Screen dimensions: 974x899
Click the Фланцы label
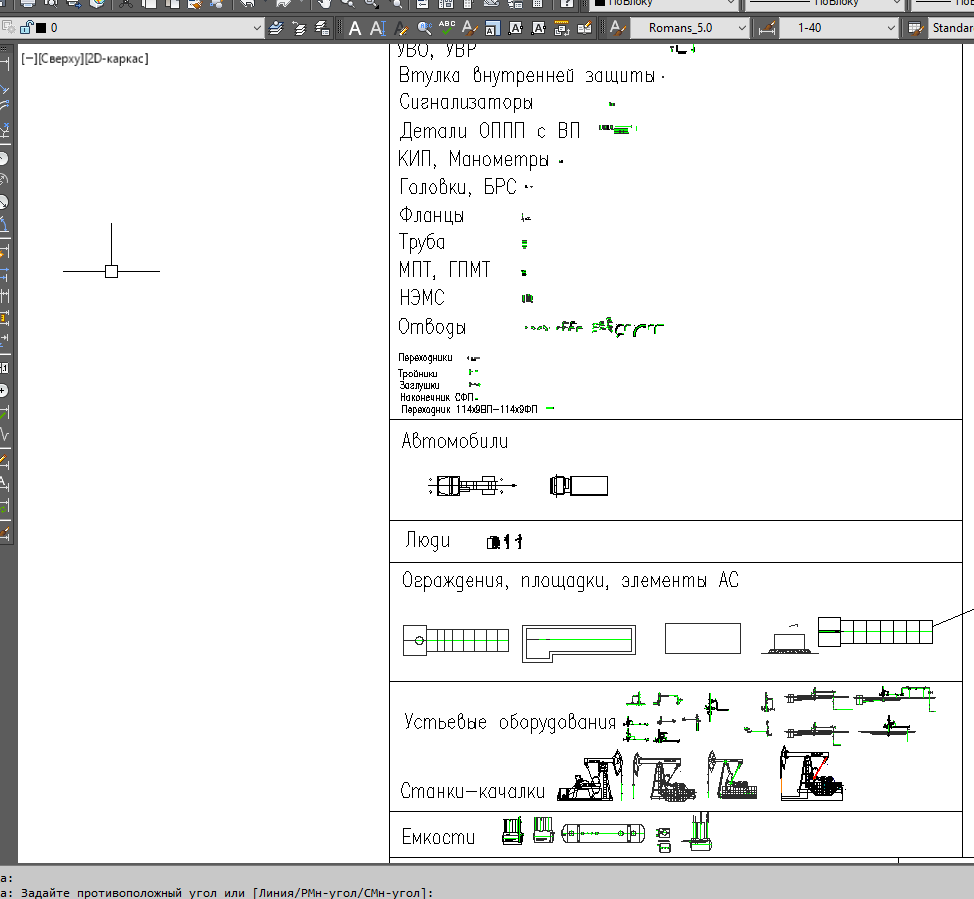click(x=431, y=216)
